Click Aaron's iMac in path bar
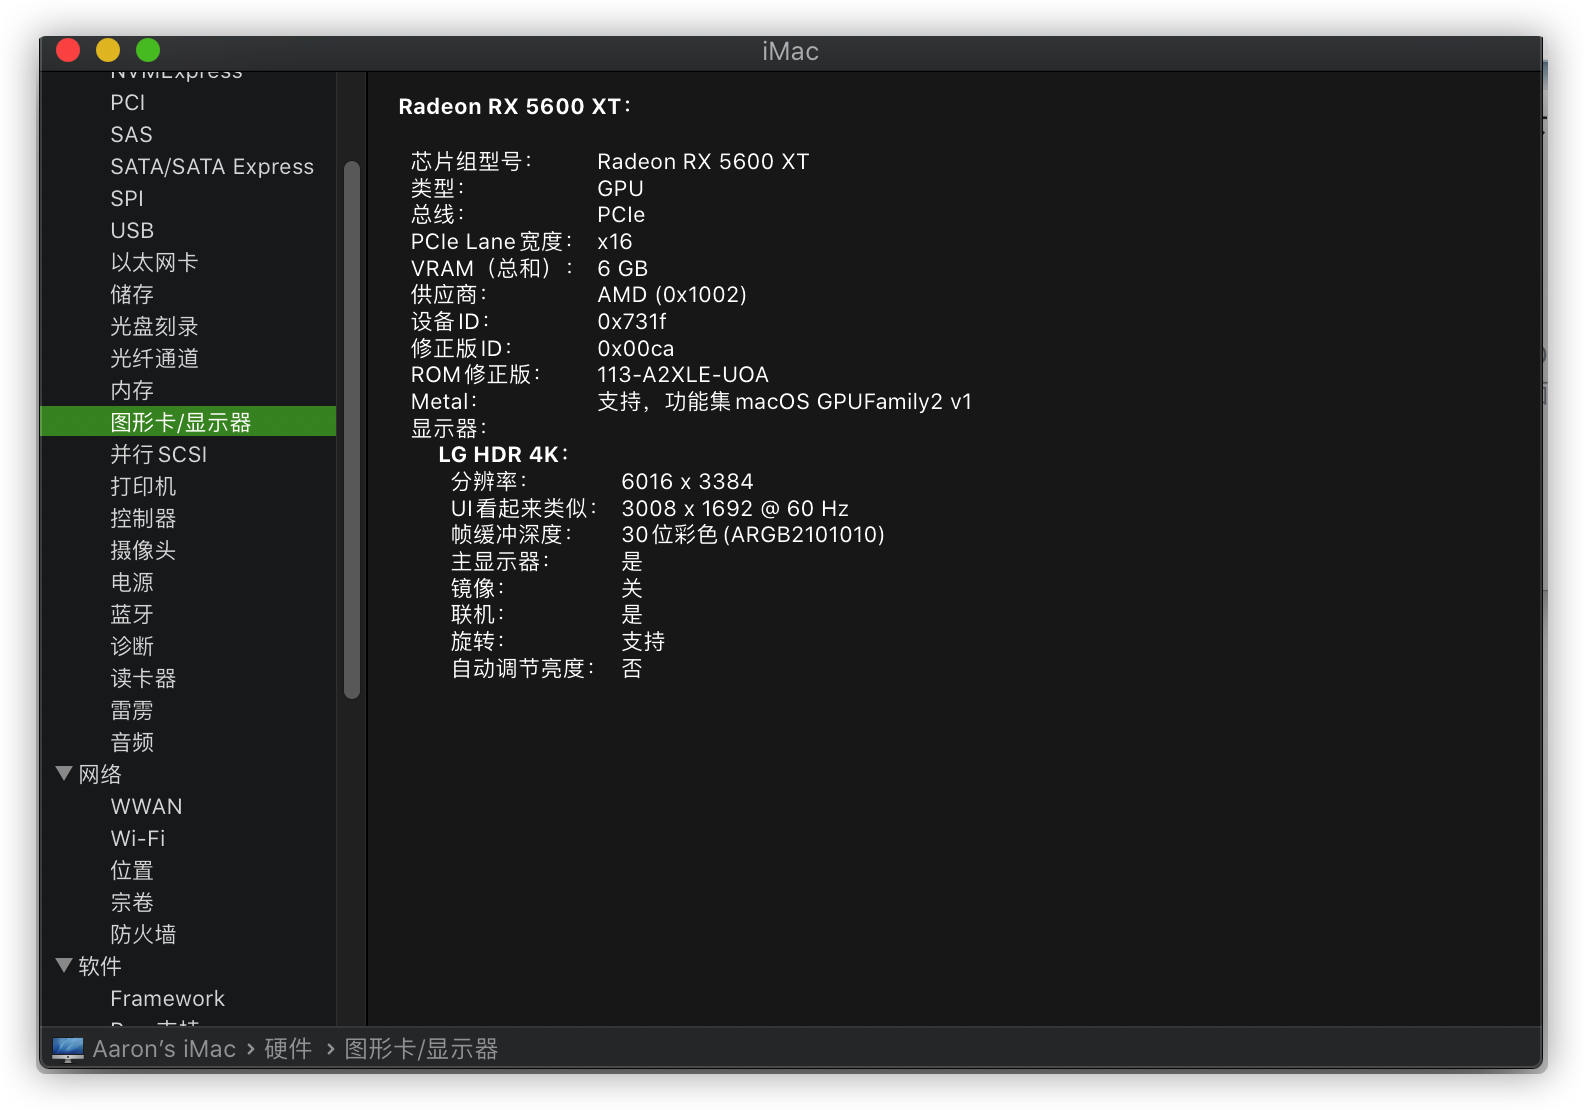This screenshot has height=1110, width=1584. 164,1049
